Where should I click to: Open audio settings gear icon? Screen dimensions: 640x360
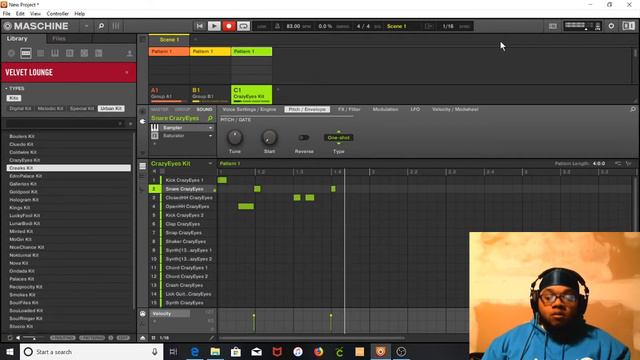pyautogui.click(x=611, y=26)
